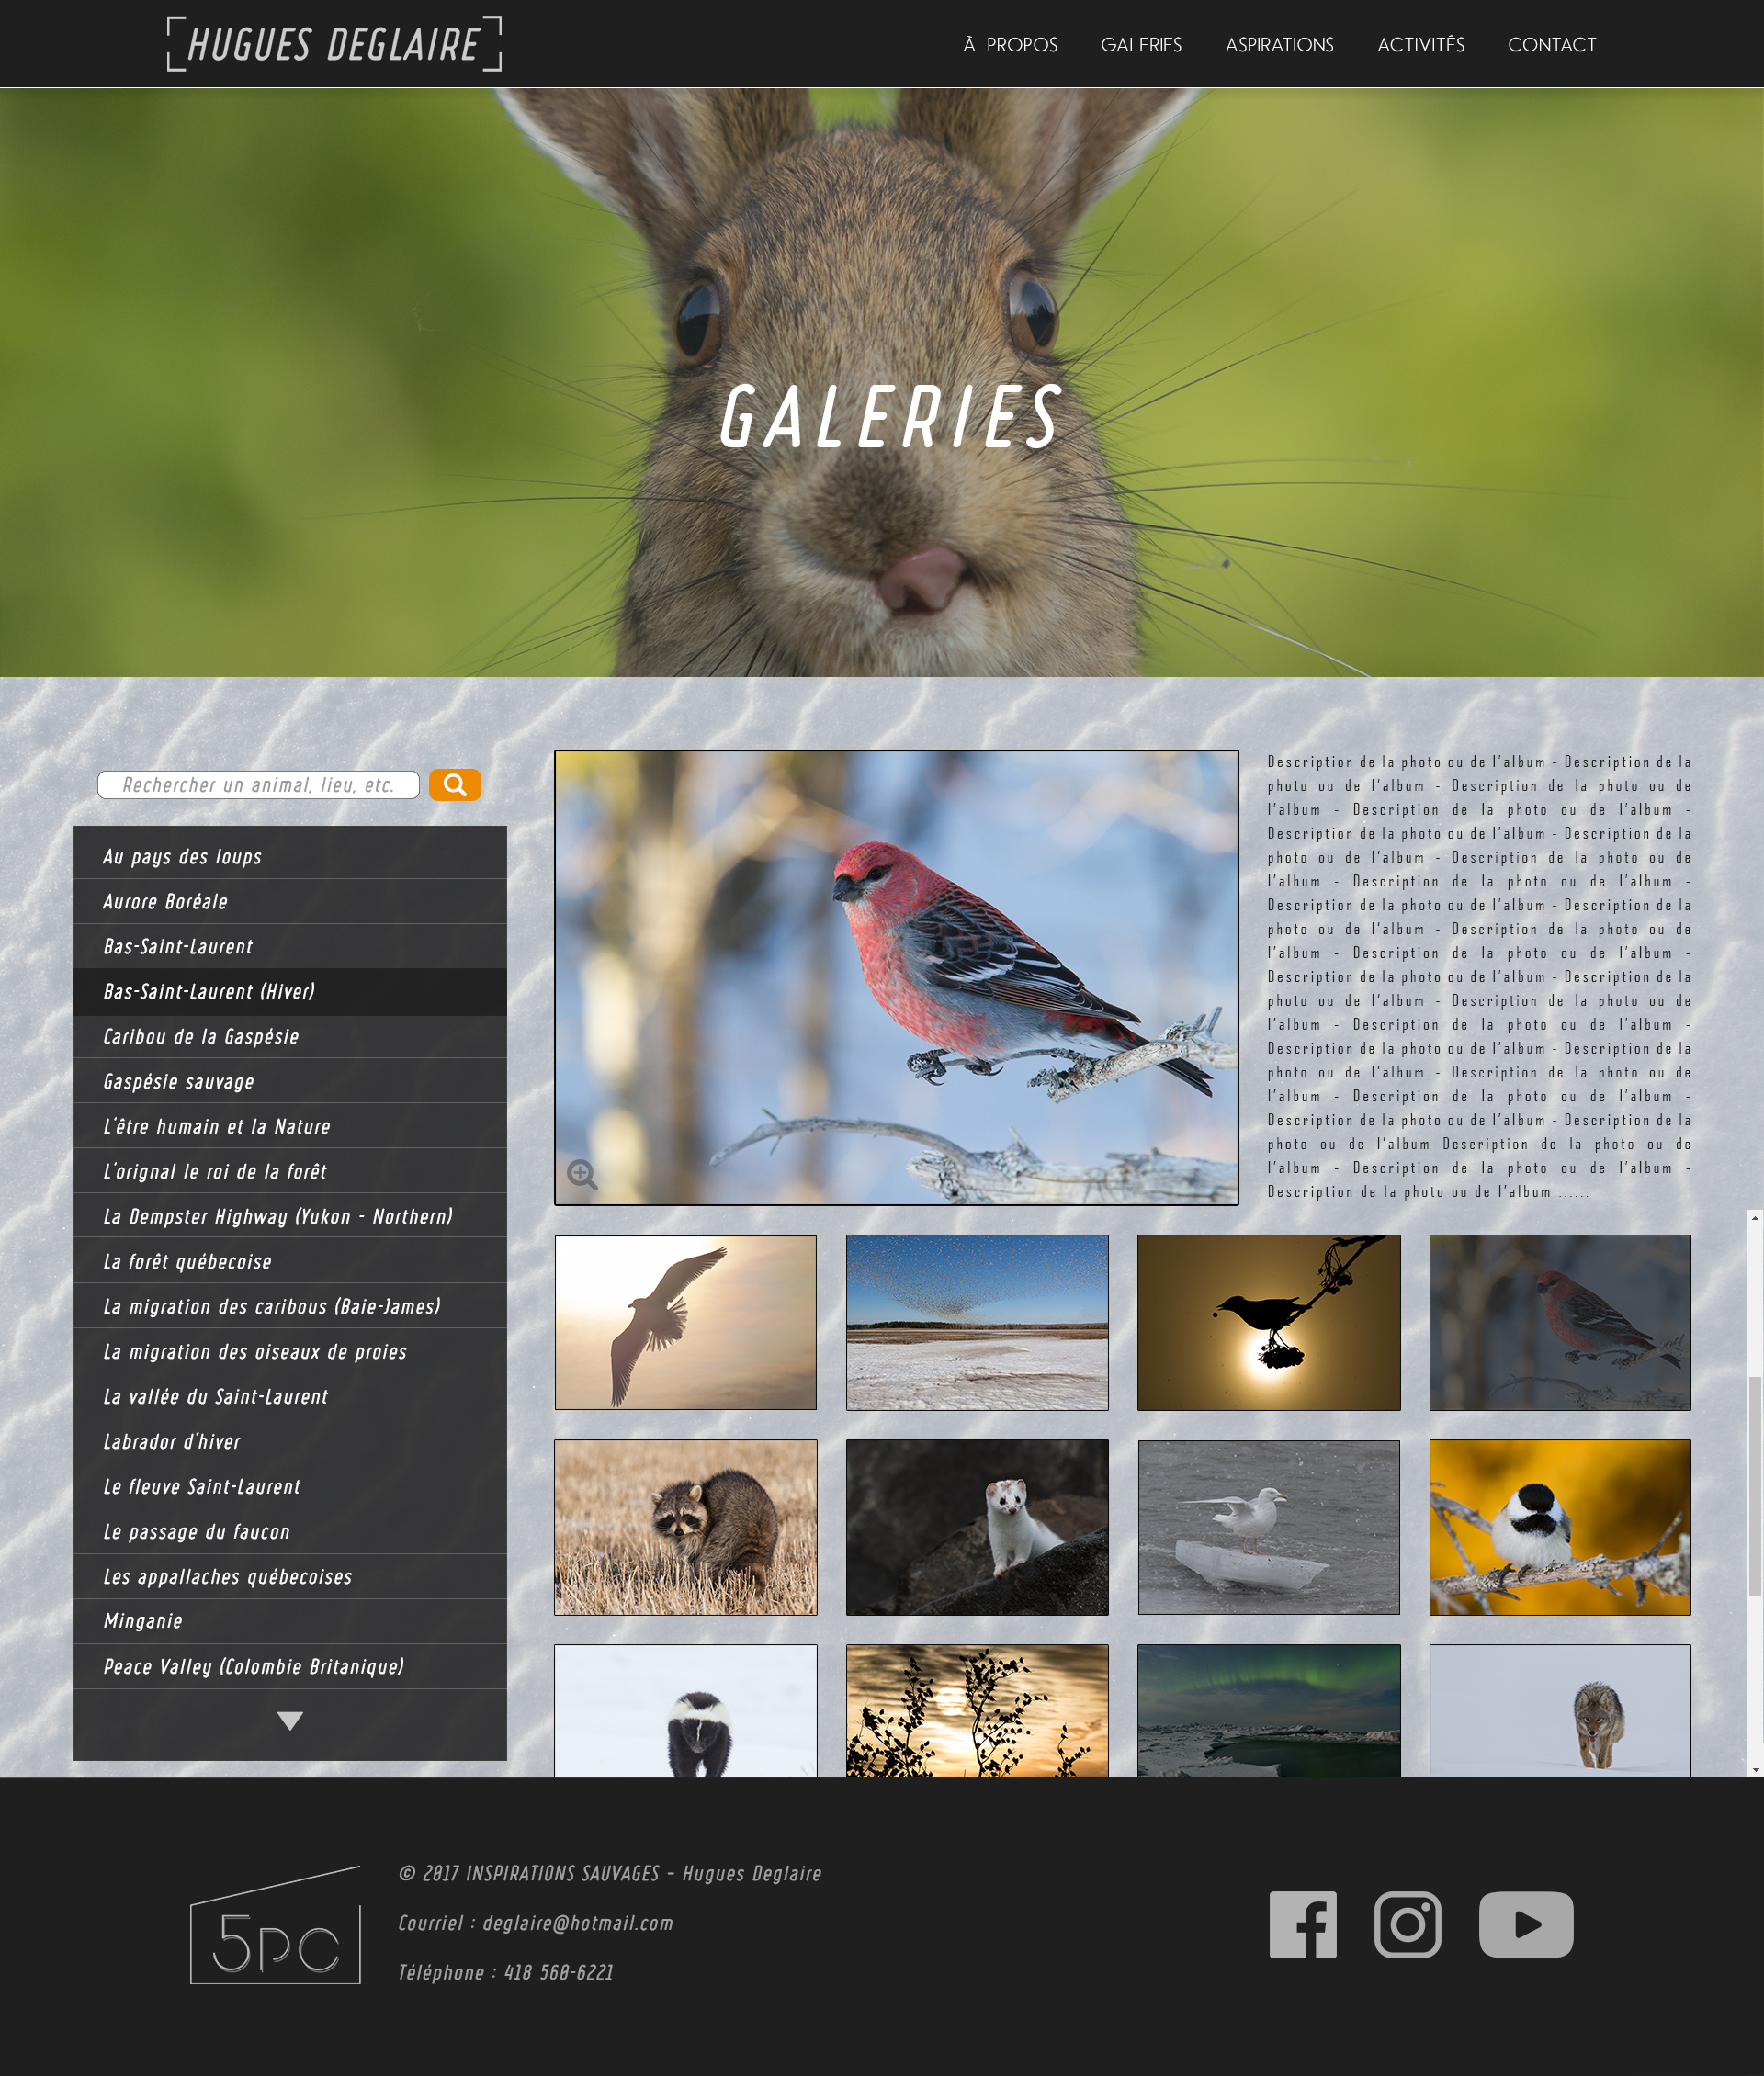Click the raccoon thumbnail photo

pyautogui.click(x=686, y=1527)
